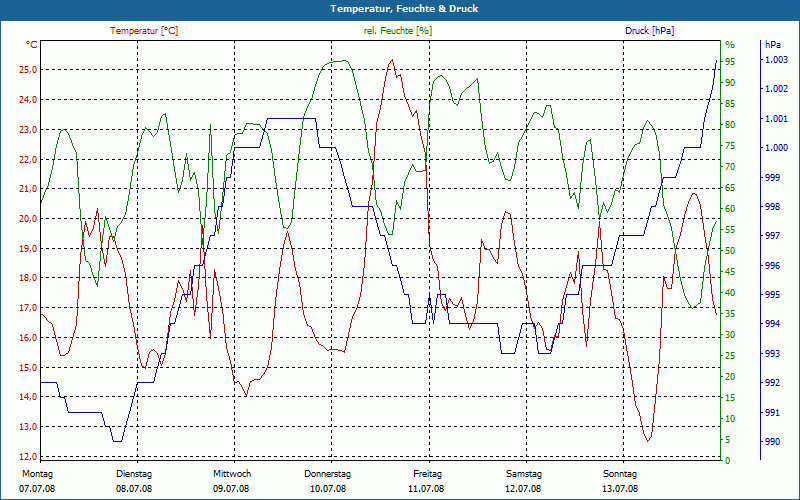Click the '95' humidity axis value

pos(730,61)
